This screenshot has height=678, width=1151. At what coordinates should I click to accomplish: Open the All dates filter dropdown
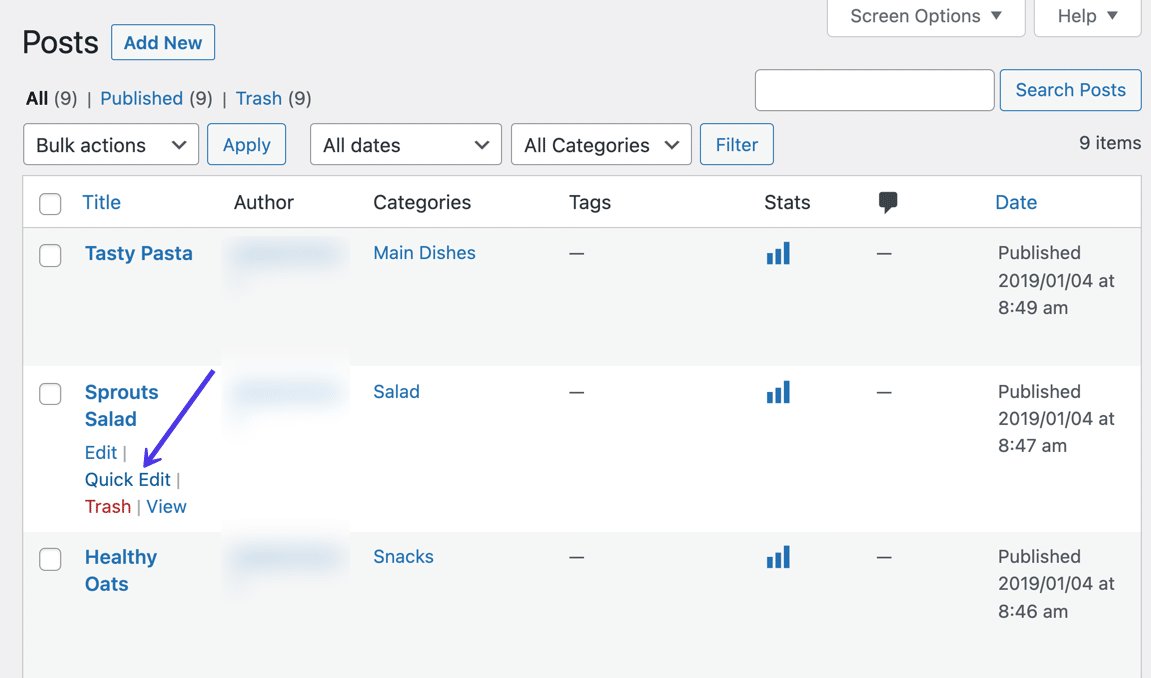[x=405, y=144]
